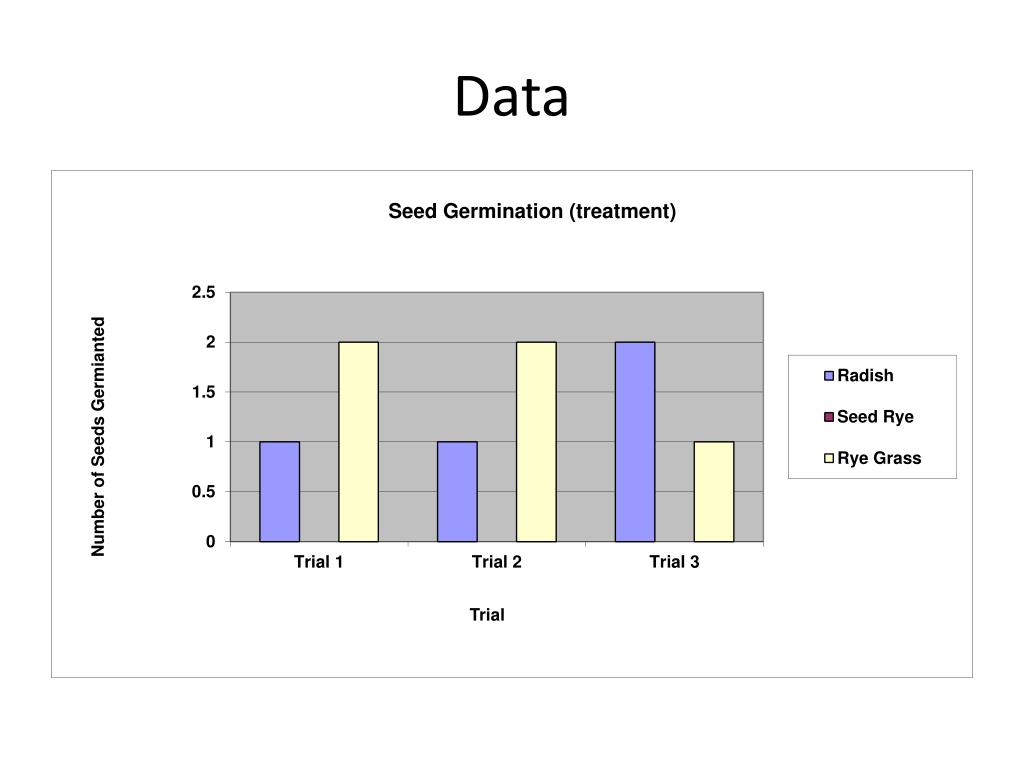Click the Trial 2 Rye Grass bar
Viewport: 1024px width, 768px height.
(x=536, y=442)
